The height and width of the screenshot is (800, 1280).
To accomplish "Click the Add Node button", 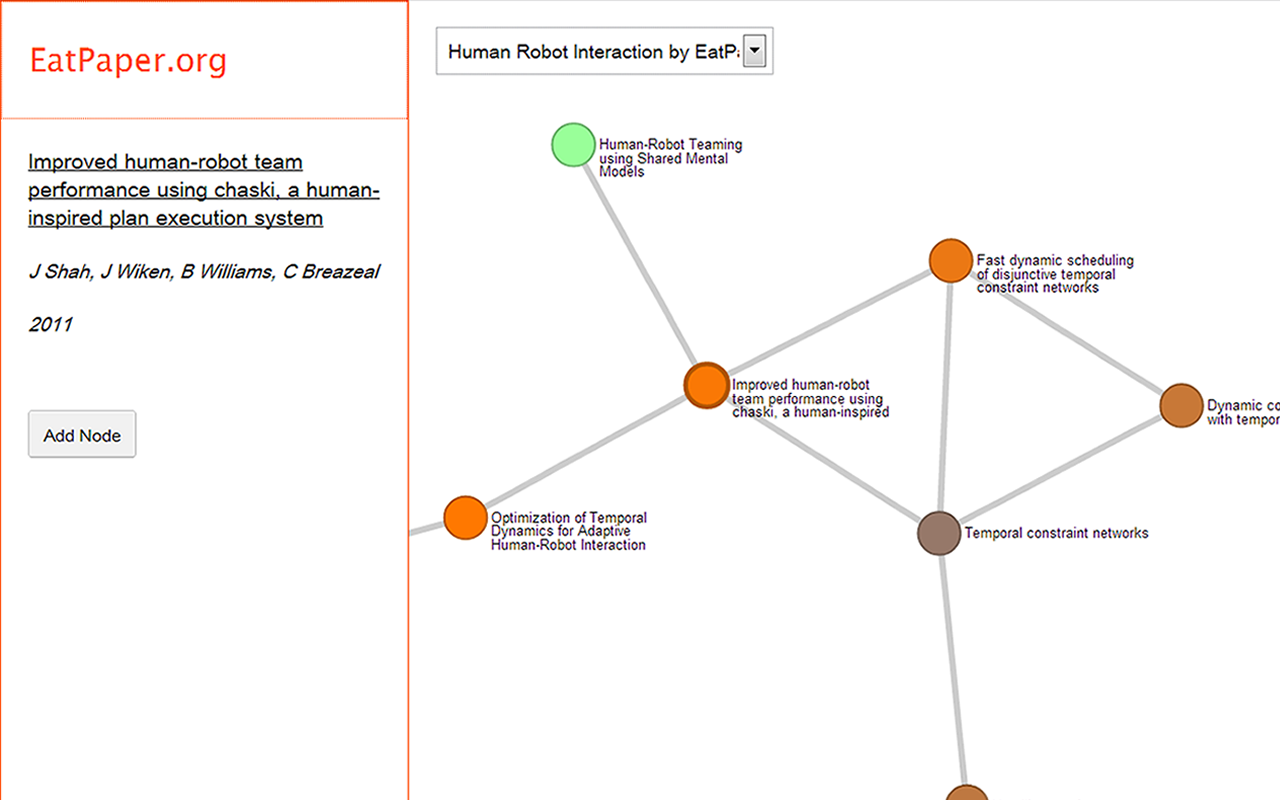I will click(x=82, y=434).
